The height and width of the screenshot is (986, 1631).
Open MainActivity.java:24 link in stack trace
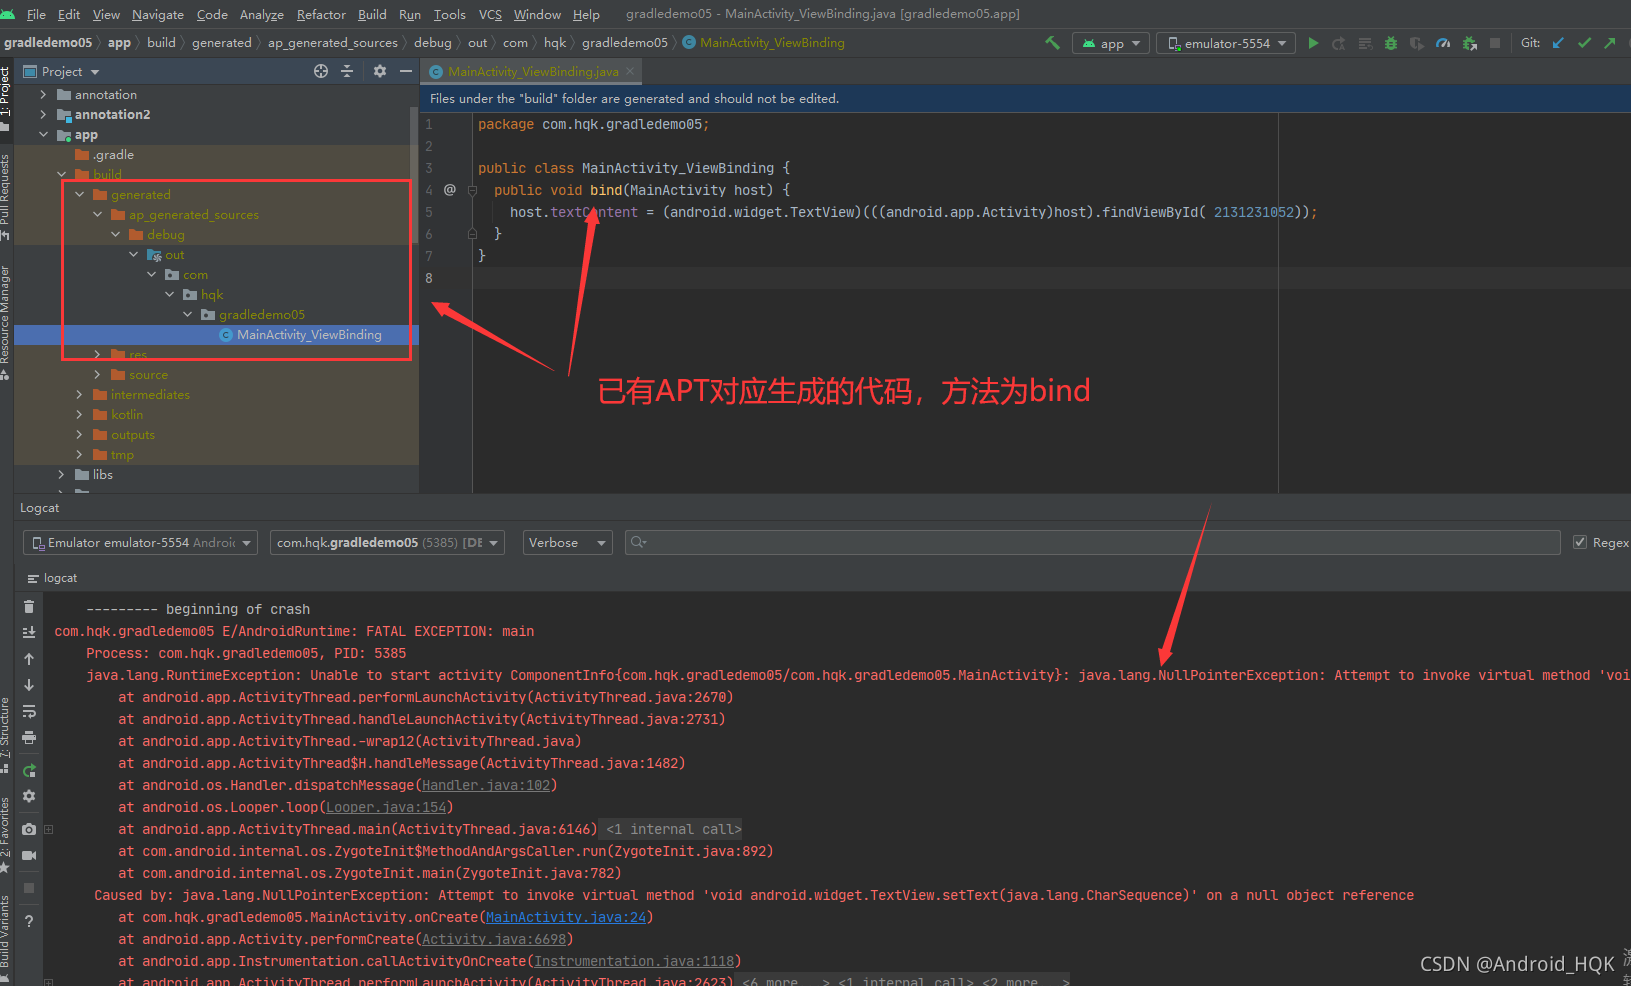[x=566, y=917]
